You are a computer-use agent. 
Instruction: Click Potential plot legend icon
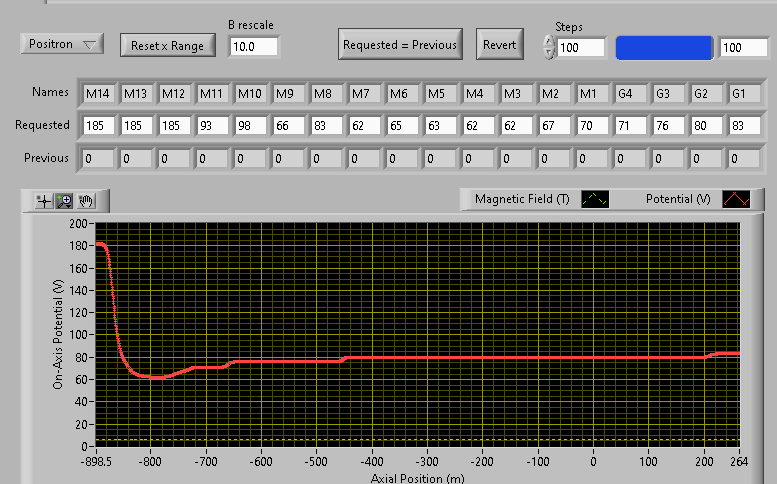738,199
